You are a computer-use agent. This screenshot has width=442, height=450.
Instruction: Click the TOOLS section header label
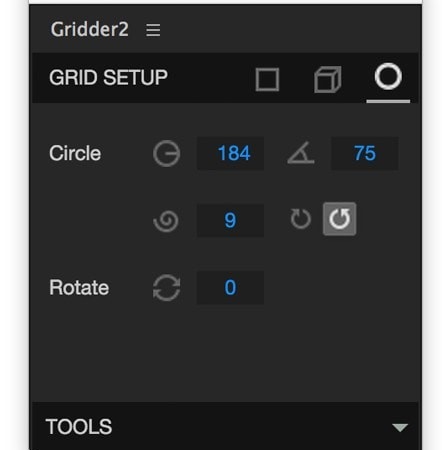click(79, 427)
